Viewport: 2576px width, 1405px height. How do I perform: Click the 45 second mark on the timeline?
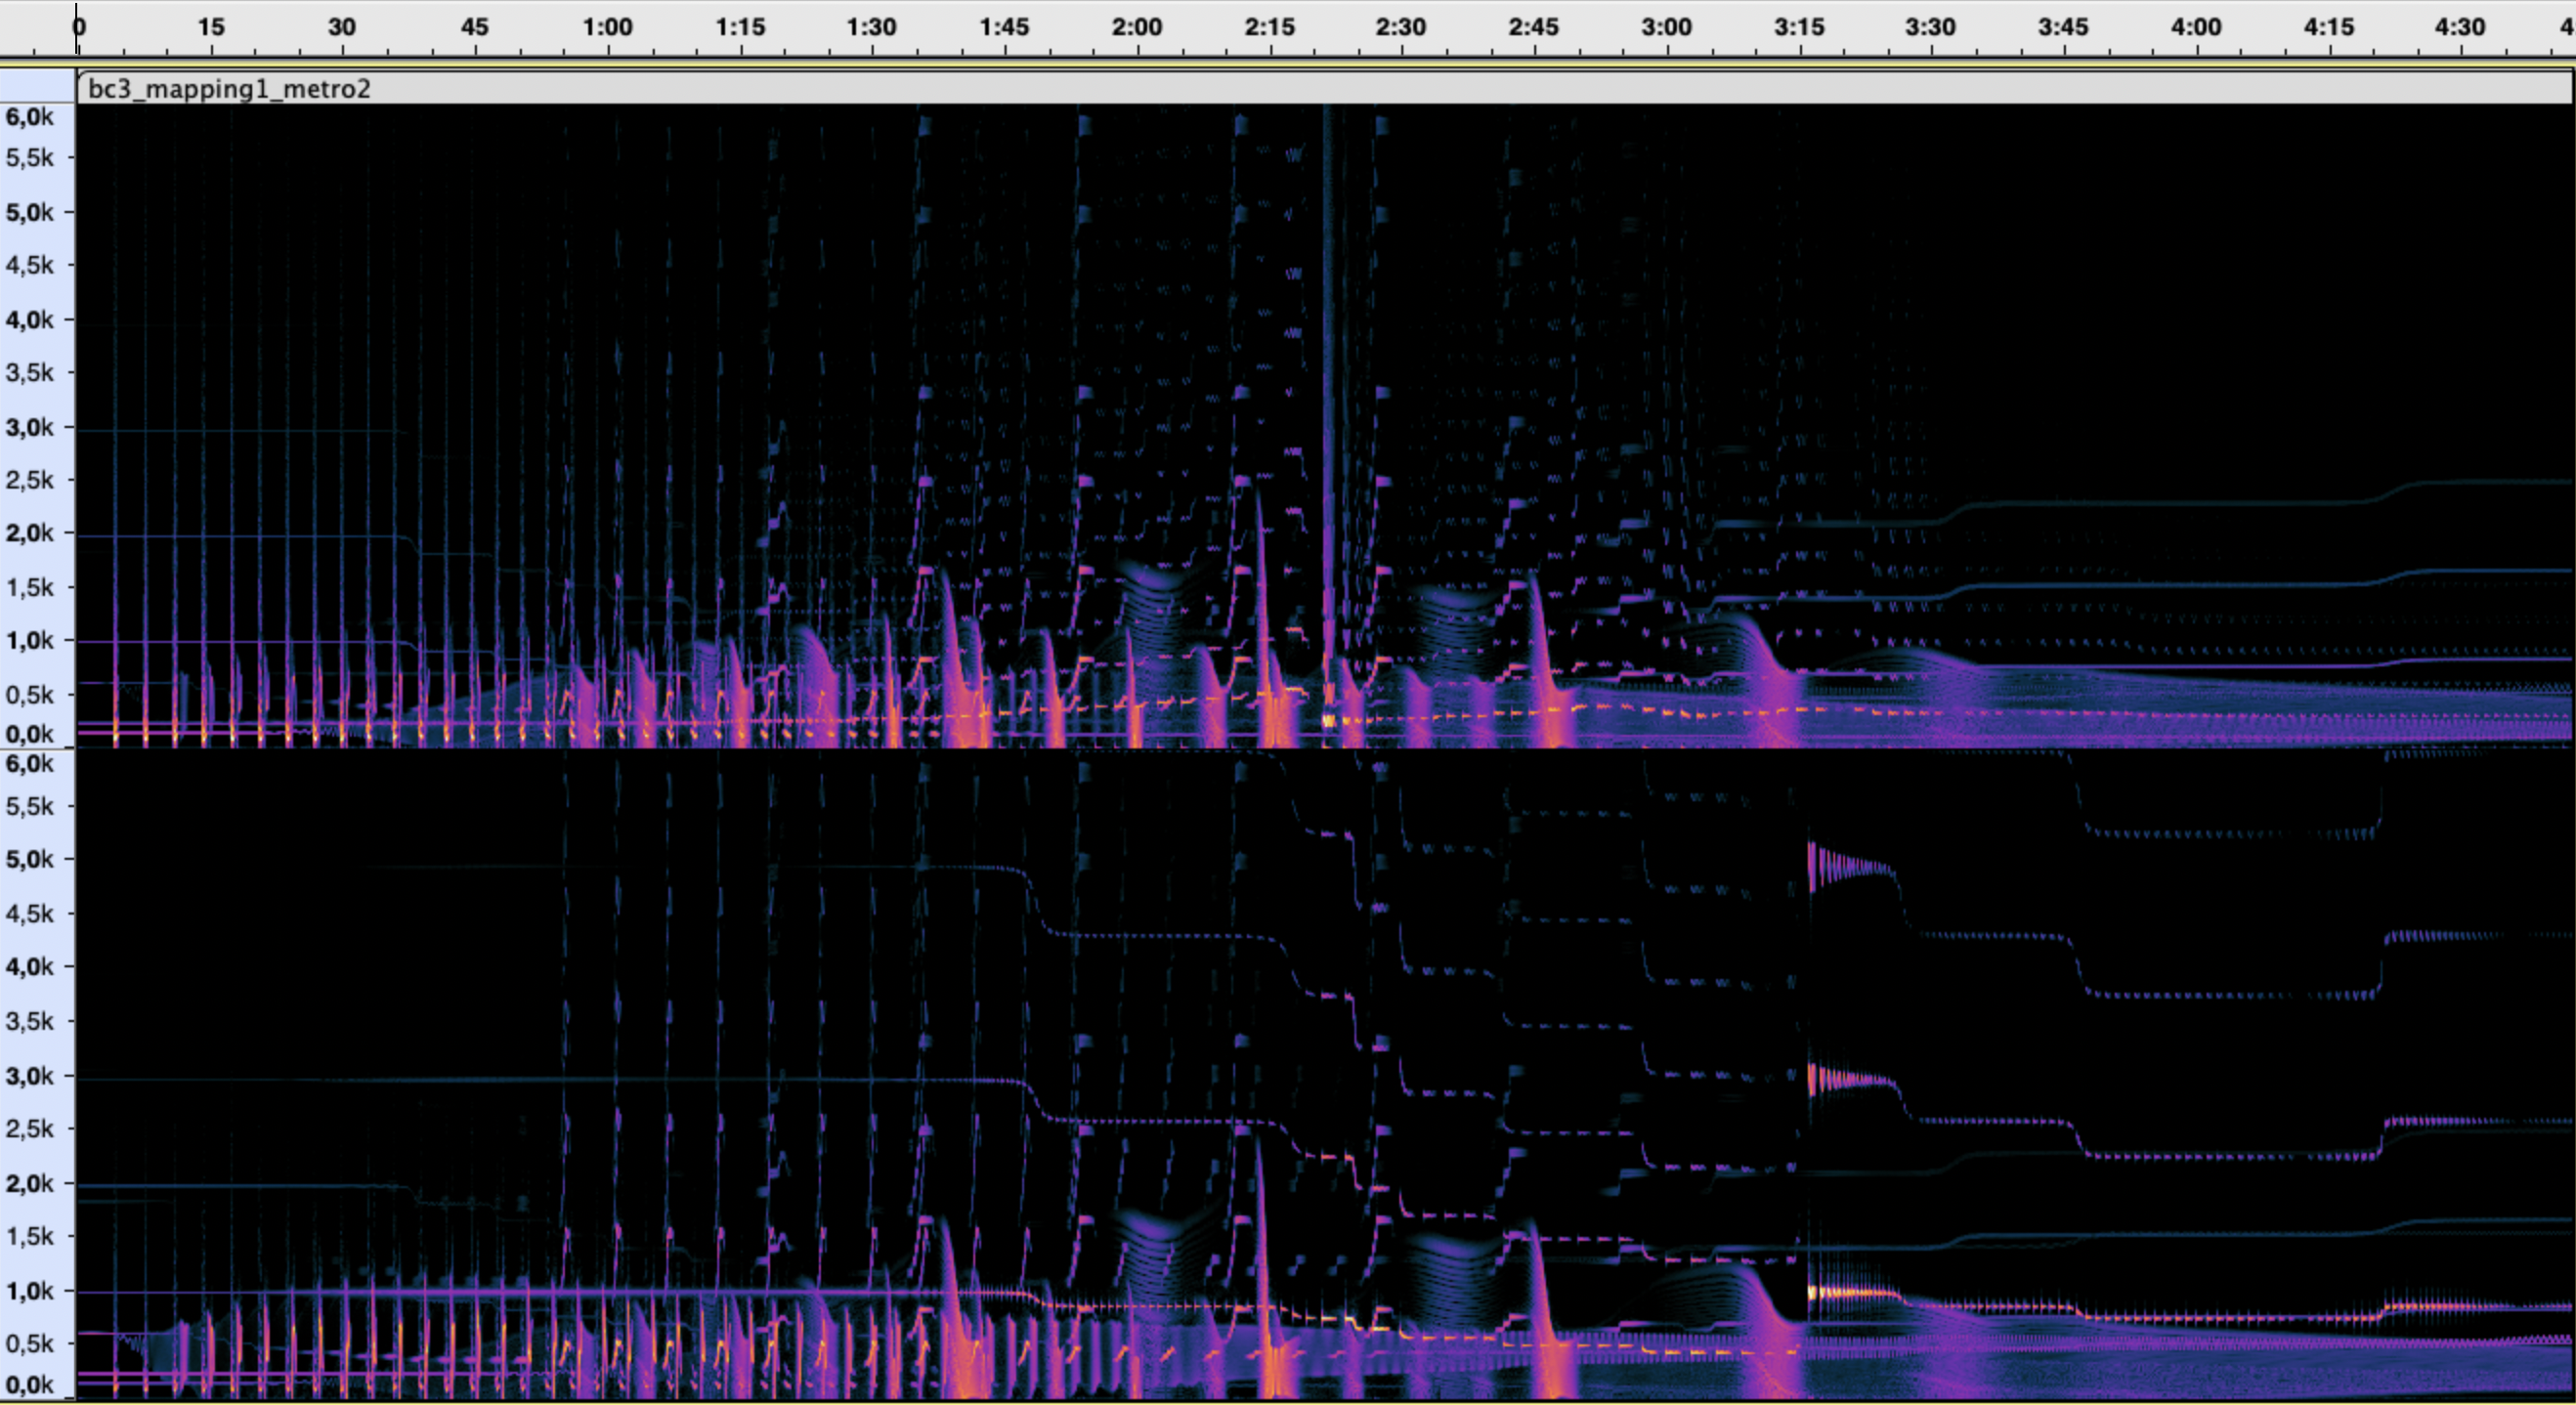pos(474,27)
